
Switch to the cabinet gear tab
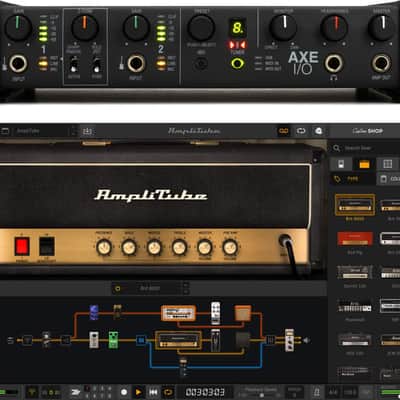[x=387, y=164]
